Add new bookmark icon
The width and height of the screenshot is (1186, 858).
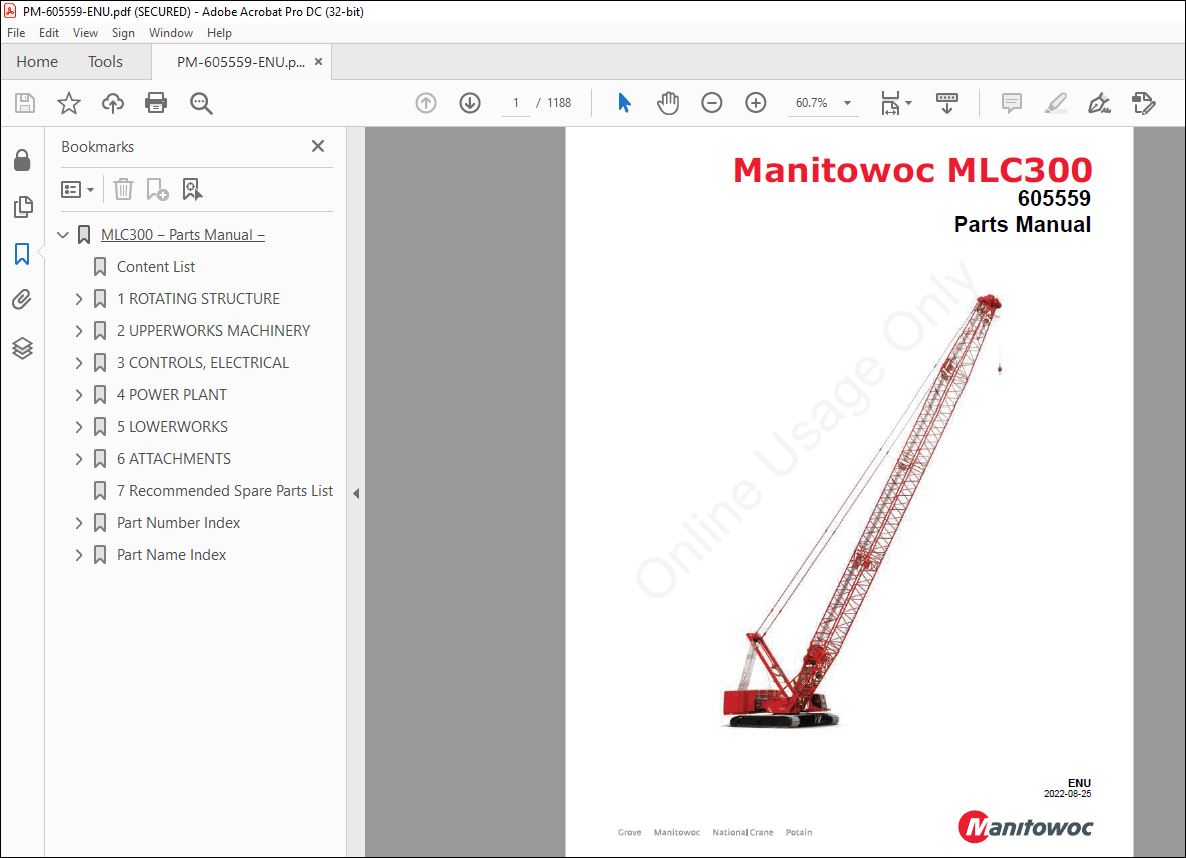157,189
